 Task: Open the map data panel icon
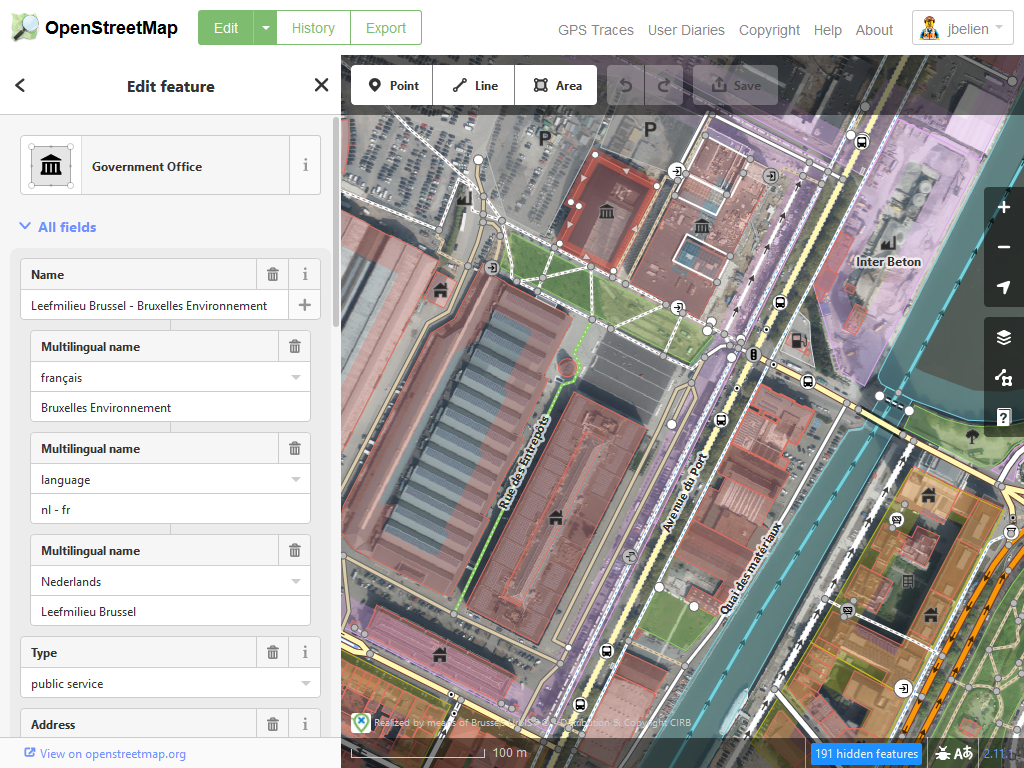coord(1004,378)
